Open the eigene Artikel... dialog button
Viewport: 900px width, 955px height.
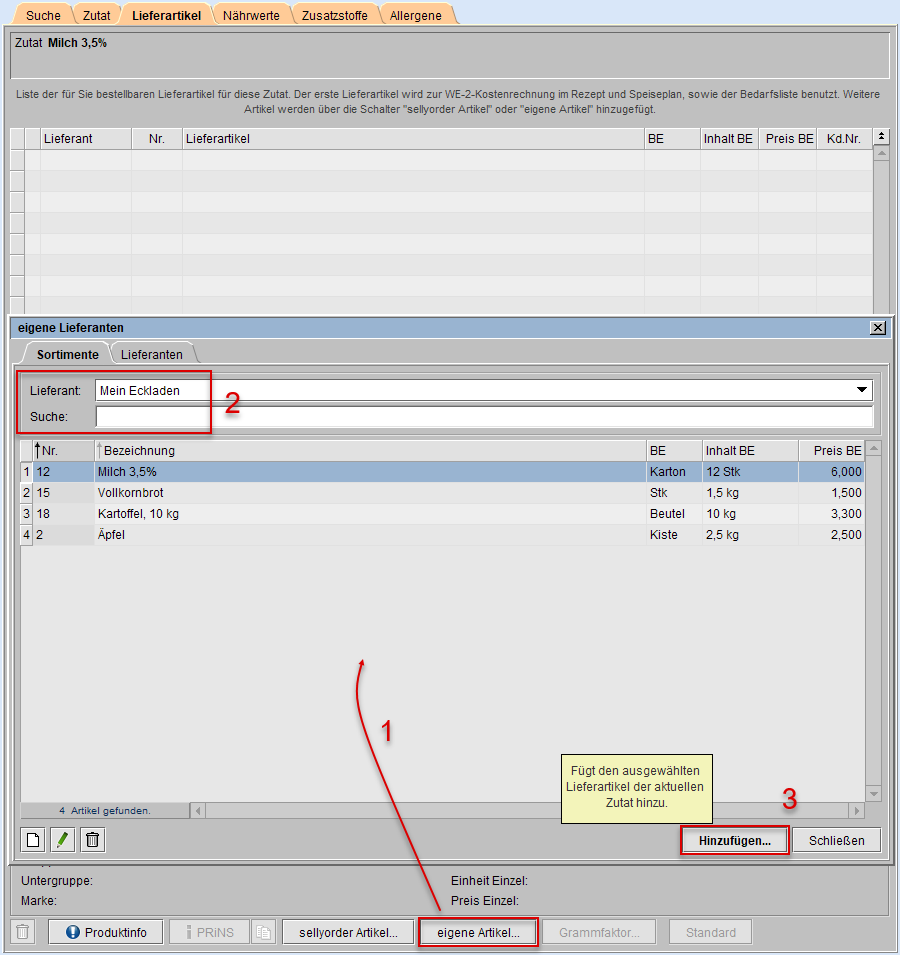[x=478, y=932]
